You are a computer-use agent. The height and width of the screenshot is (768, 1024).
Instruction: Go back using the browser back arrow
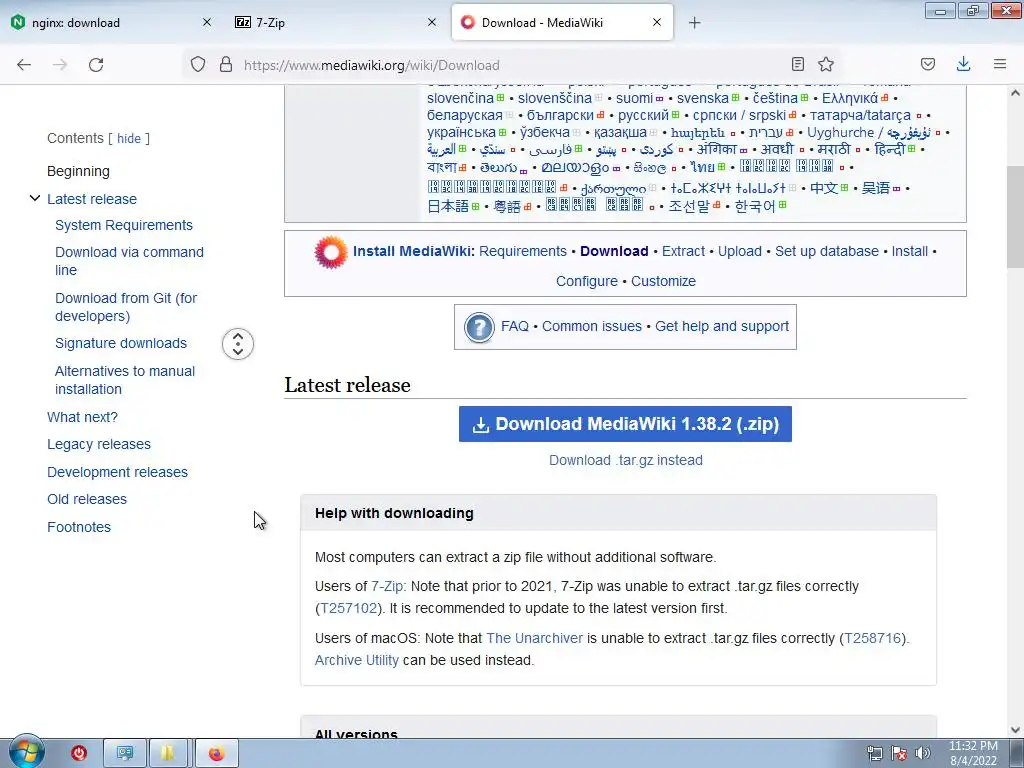coord(24,65)
